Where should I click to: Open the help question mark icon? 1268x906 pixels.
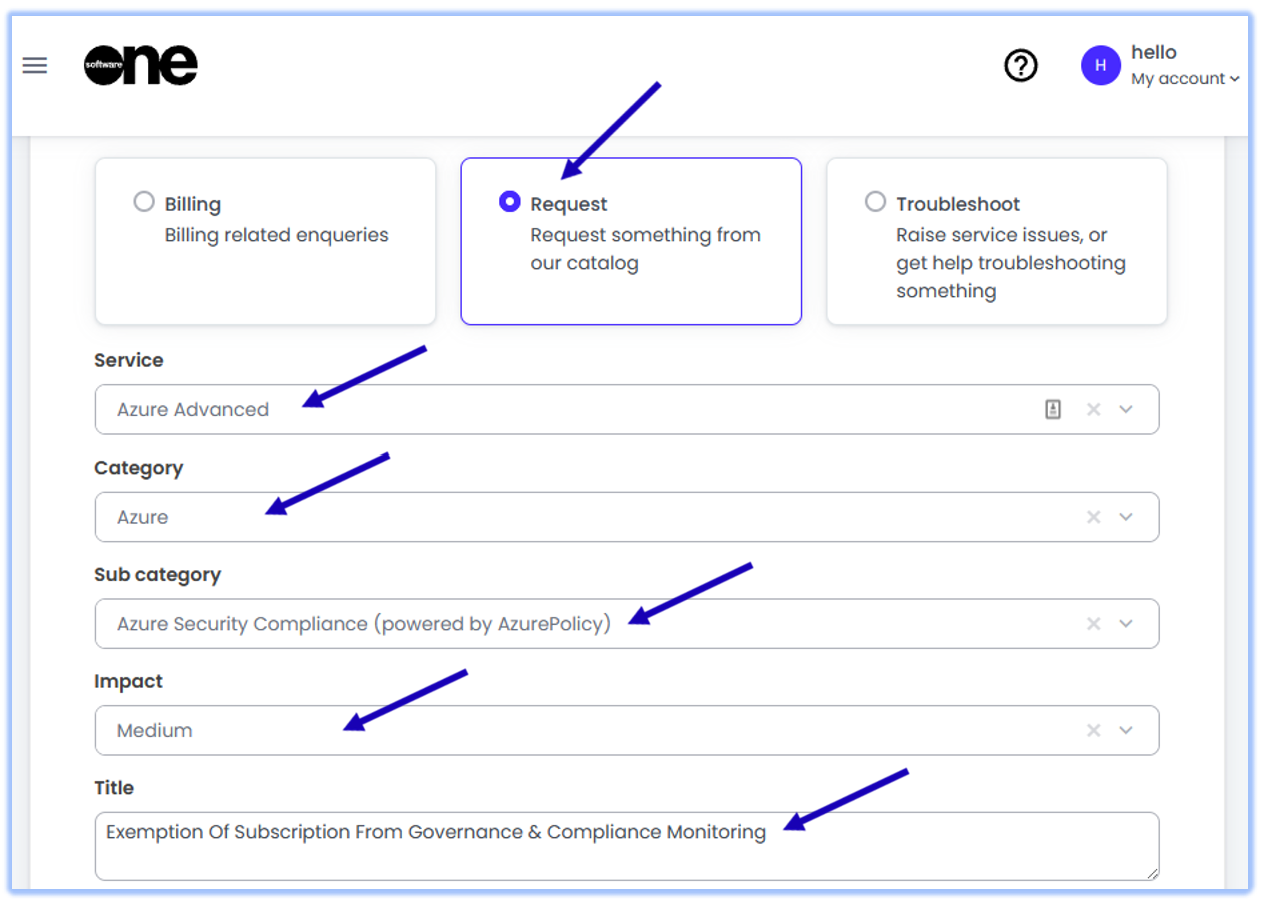pos(1021,66)
